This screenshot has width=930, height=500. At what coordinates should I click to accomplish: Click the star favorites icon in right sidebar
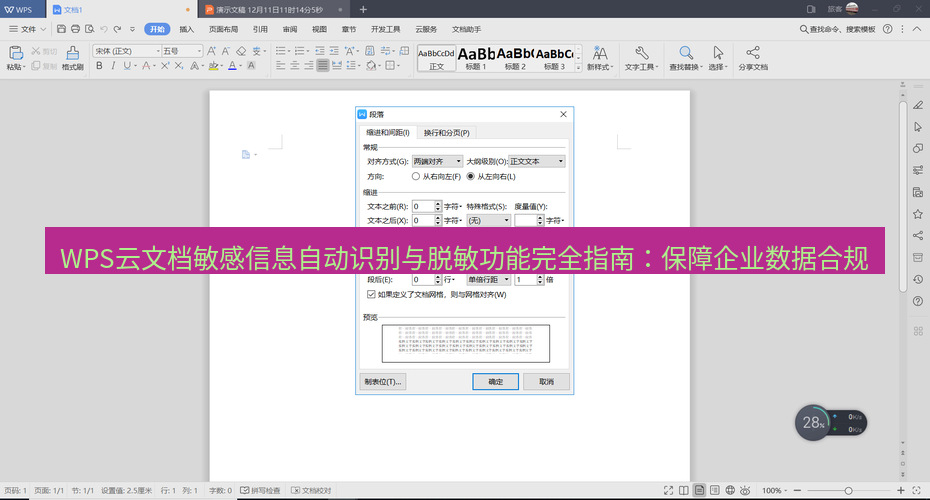coord(918,214)
